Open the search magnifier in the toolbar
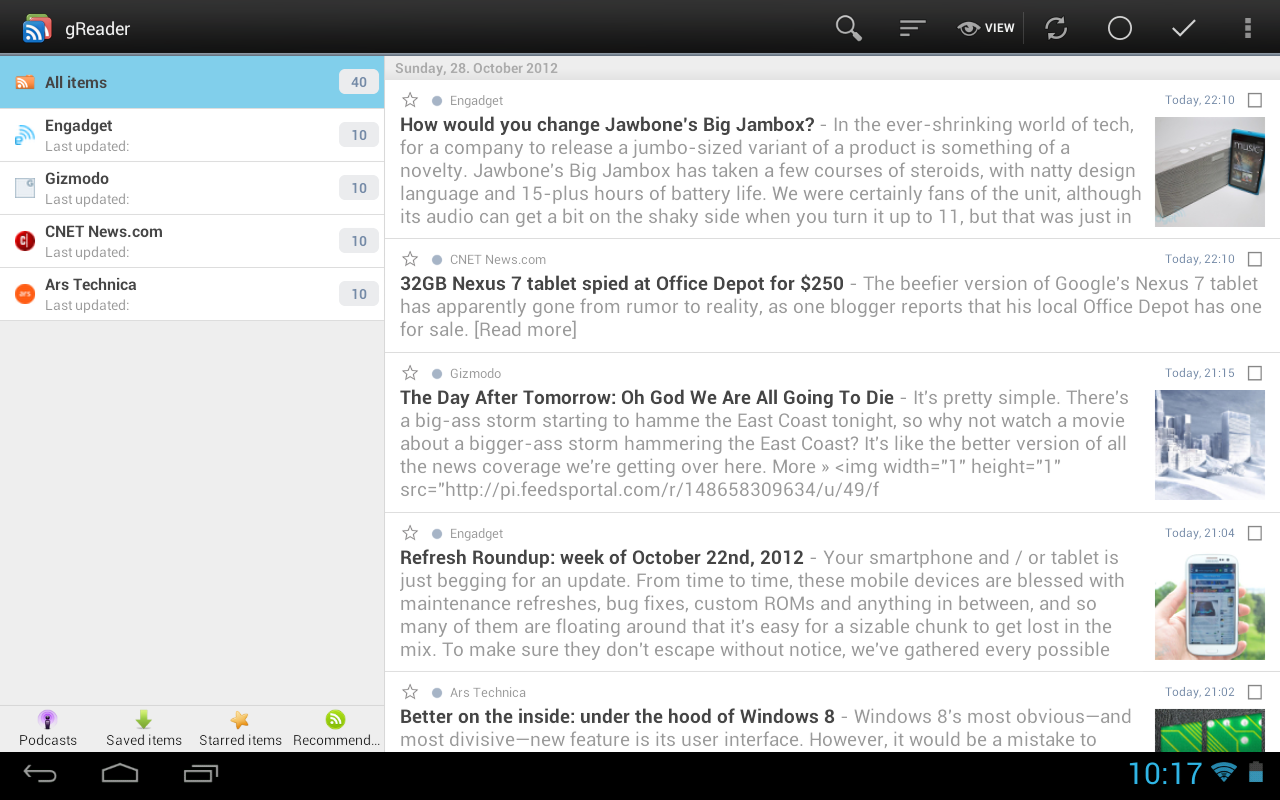1280x800 pixels. click(x=849, y=28)
